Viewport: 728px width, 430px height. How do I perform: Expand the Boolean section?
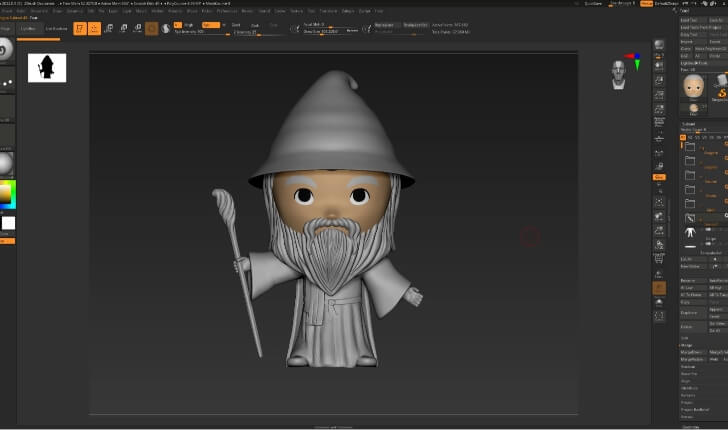(688, 367)
